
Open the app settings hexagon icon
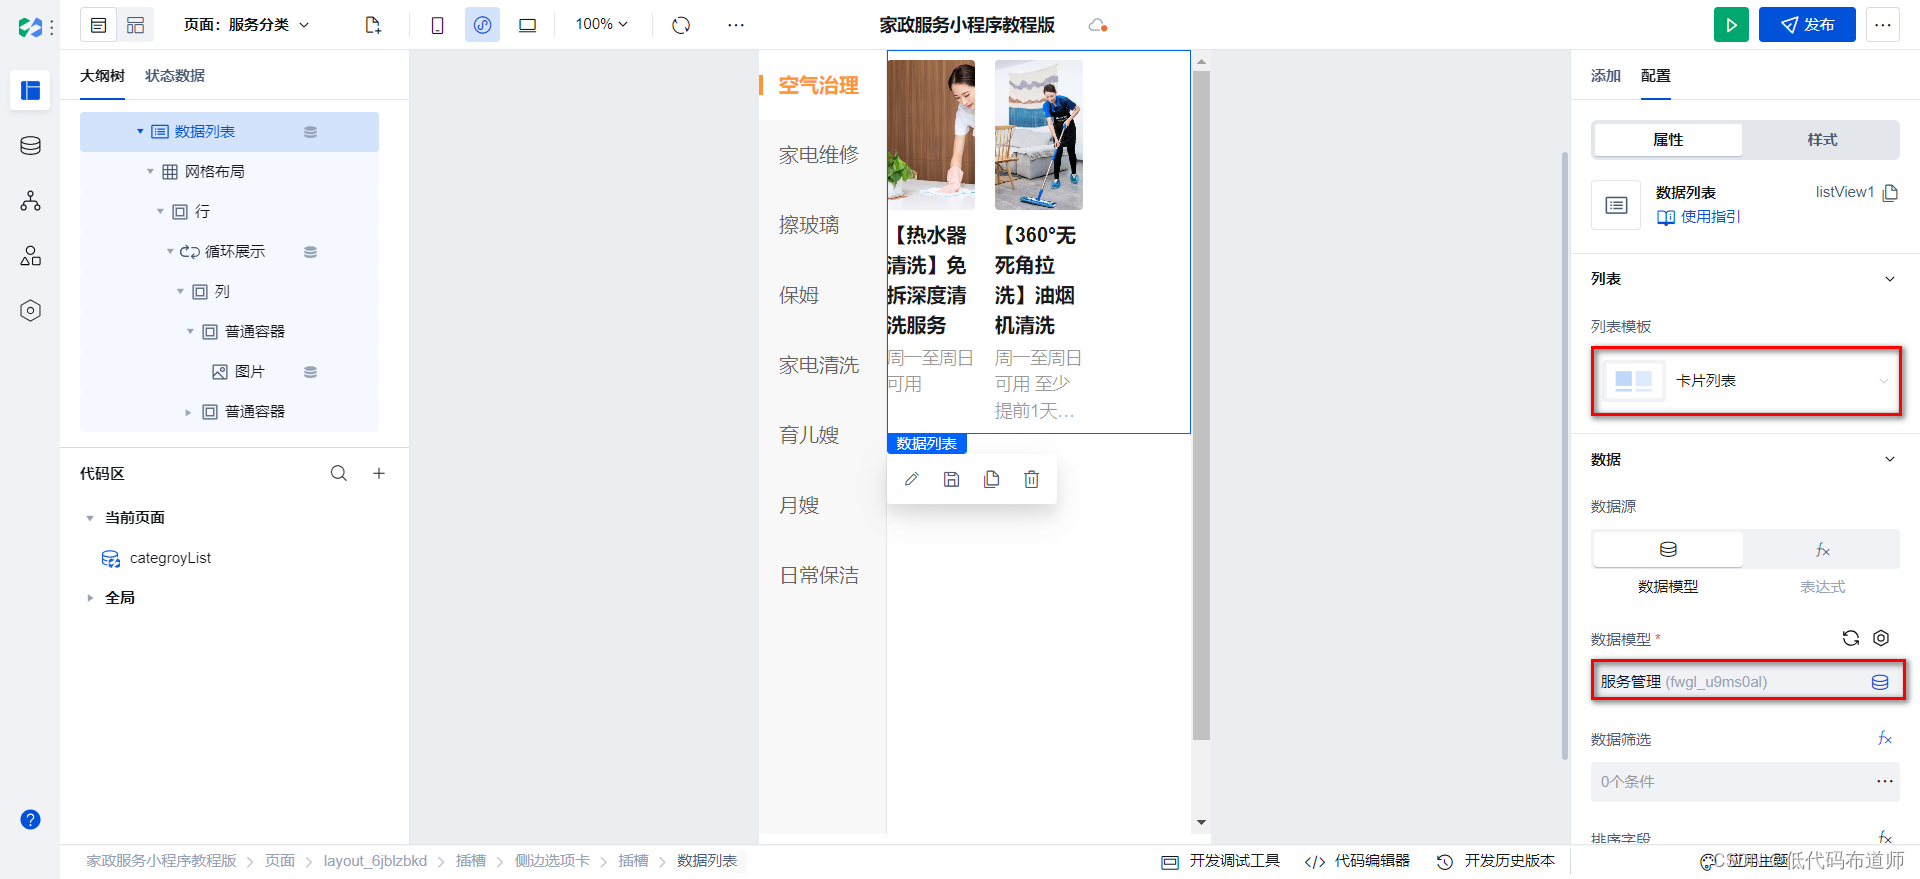31,311
